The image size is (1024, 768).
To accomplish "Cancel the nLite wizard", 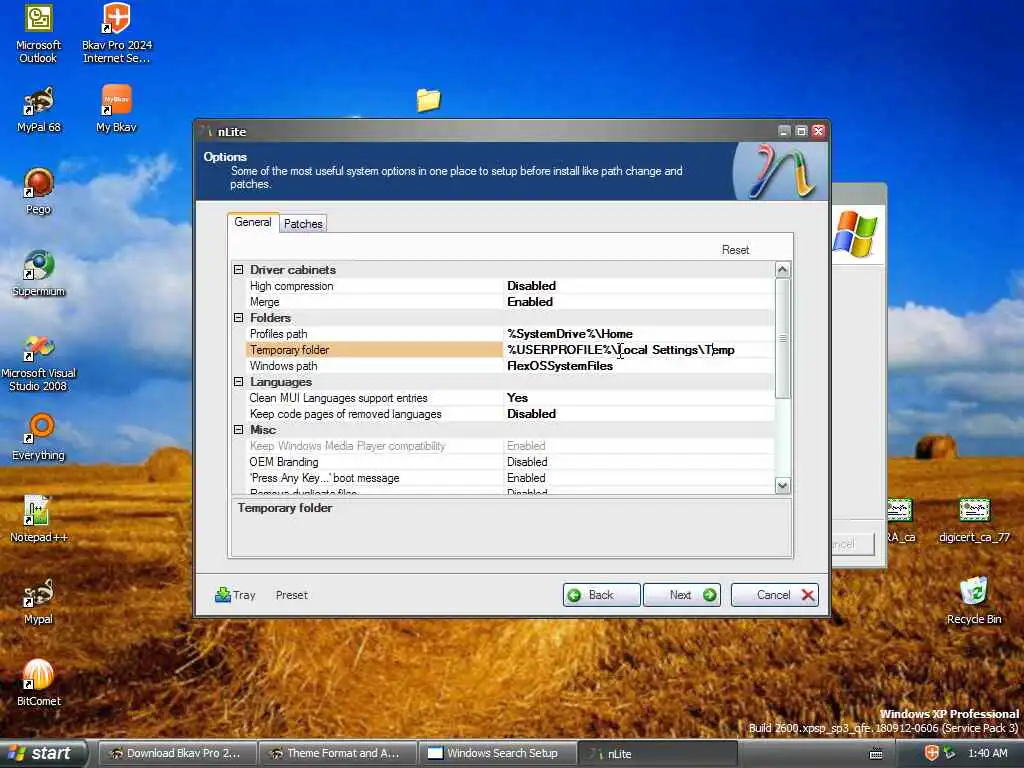I will pos(775,595).
